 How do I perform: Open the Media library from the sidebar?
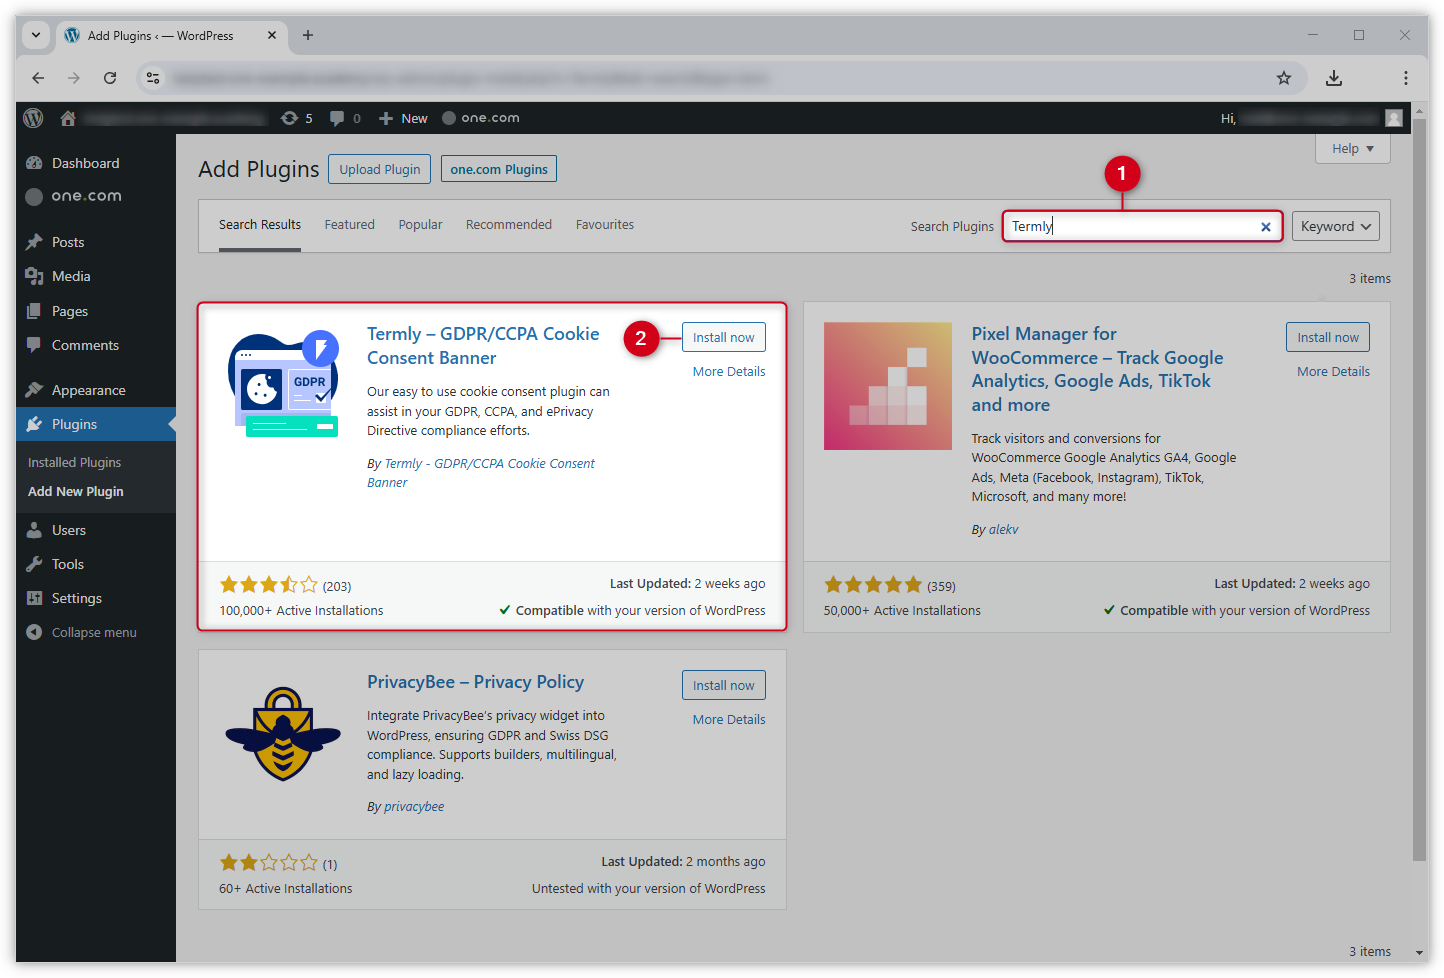(70, 276)
